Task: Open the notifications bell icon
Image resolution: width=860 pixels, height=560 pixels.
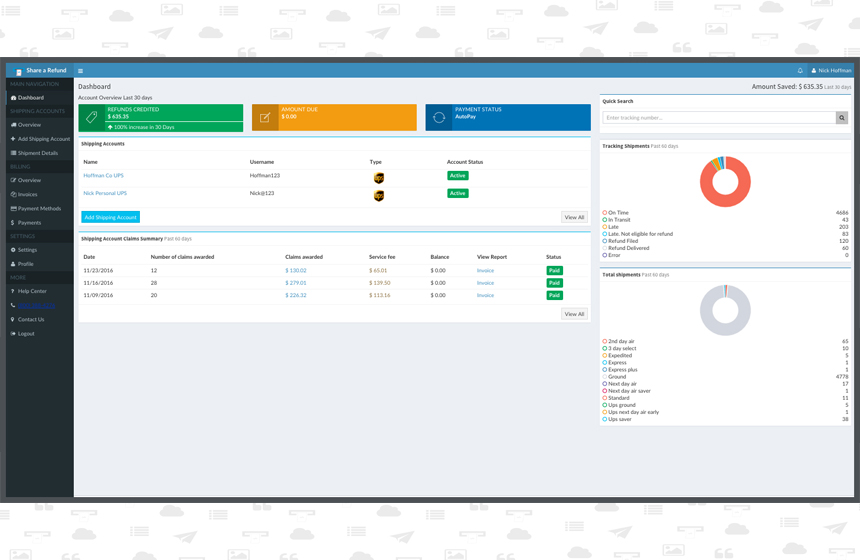Action: pyautogui.click(x=800, y=71)
